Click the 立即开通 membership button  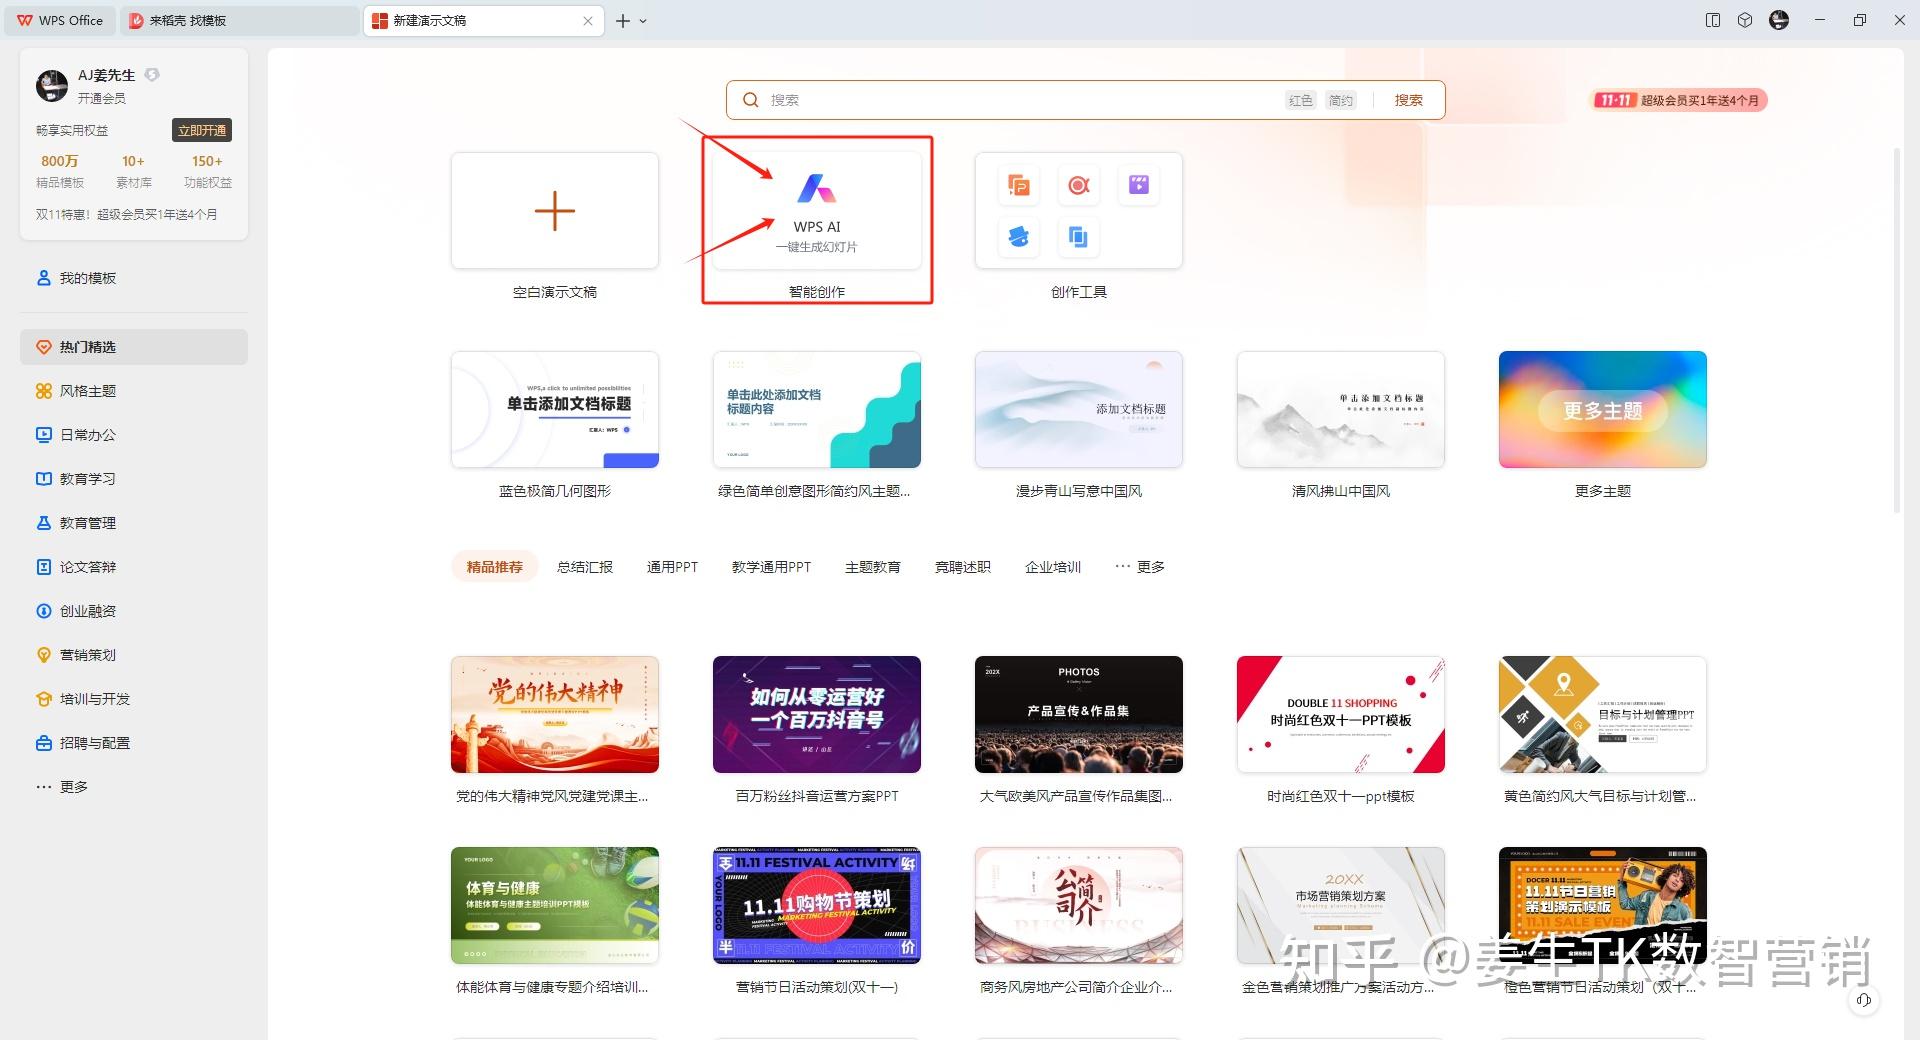coord(201,130)
